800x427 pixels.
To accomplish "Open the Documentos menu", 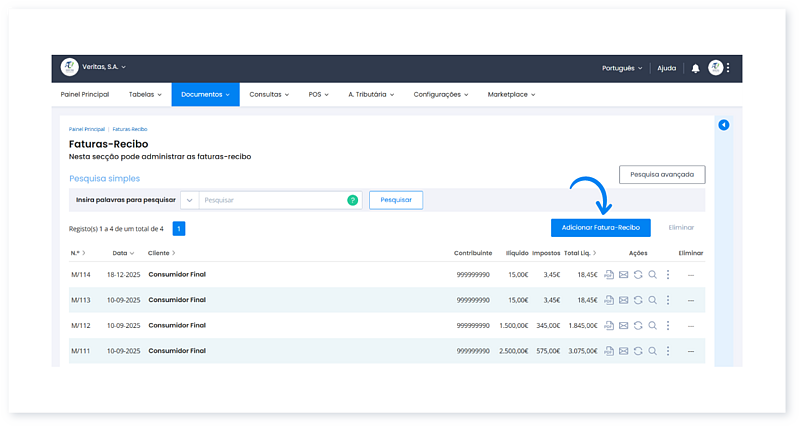I will pos(205,94).
